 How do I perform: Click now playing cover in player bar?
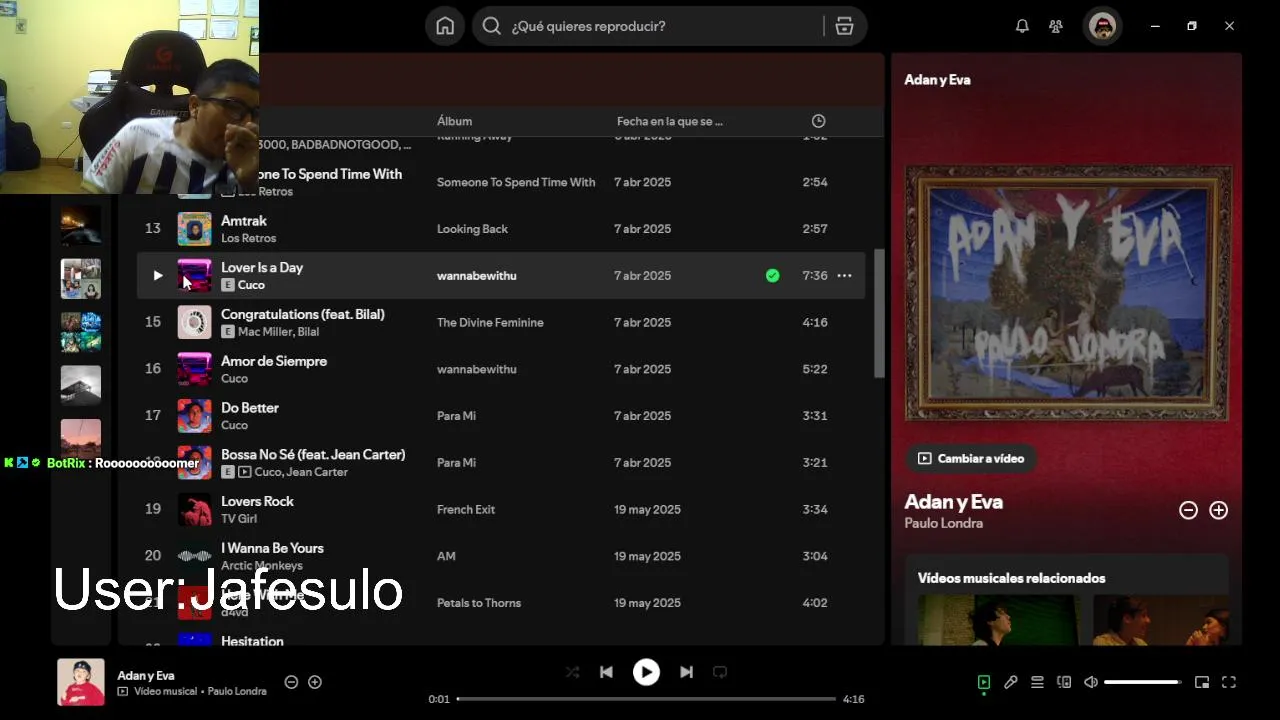pyautogui.click(x=81, y=682)
